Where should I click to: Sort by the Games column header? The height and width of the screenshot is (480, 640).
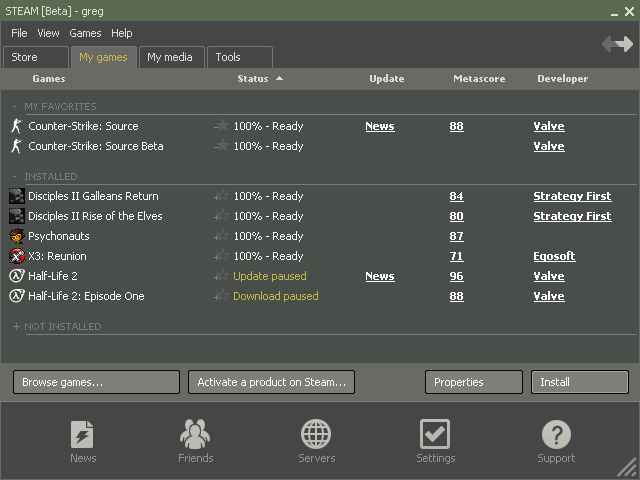49,79
